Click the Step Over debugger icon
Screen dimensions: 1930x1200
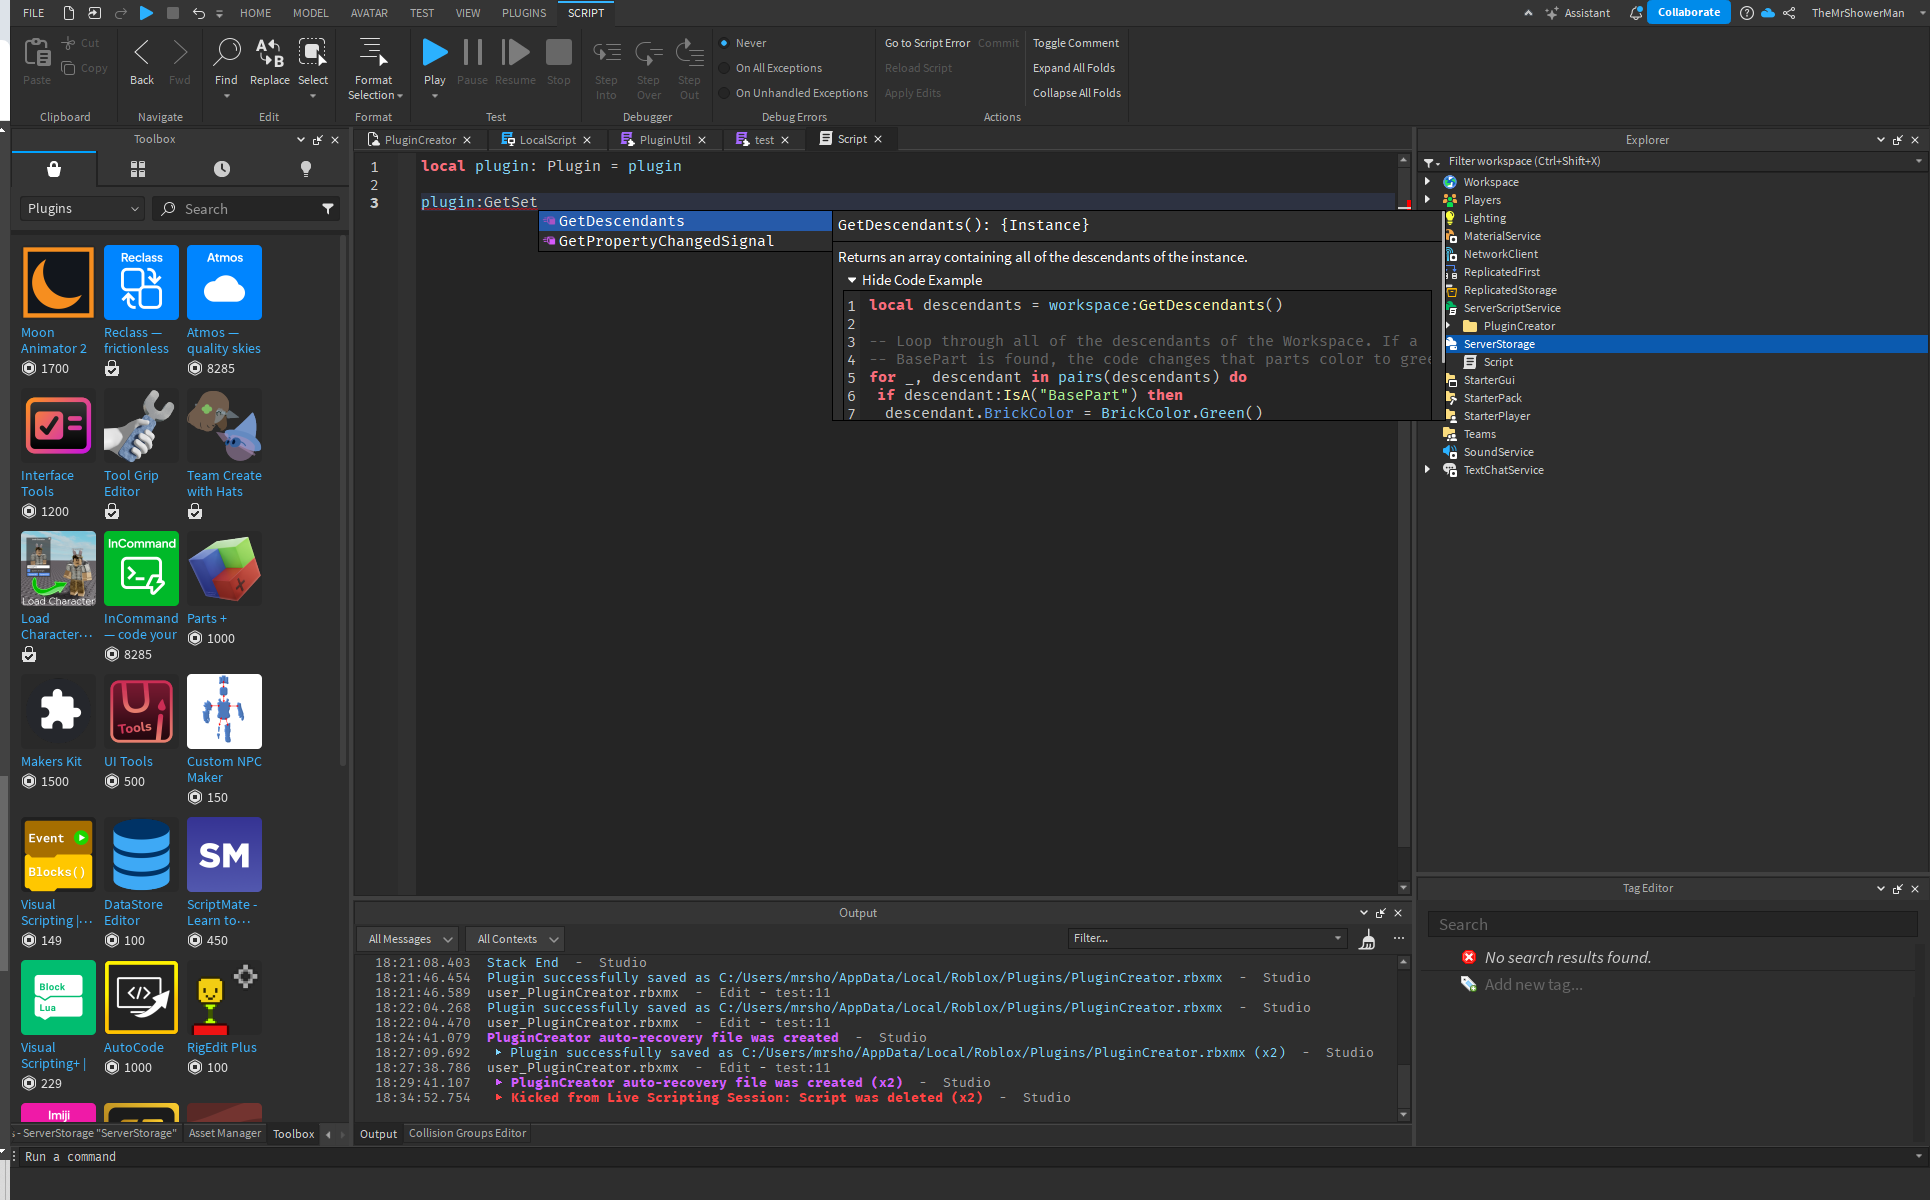(x=649, y=52)
